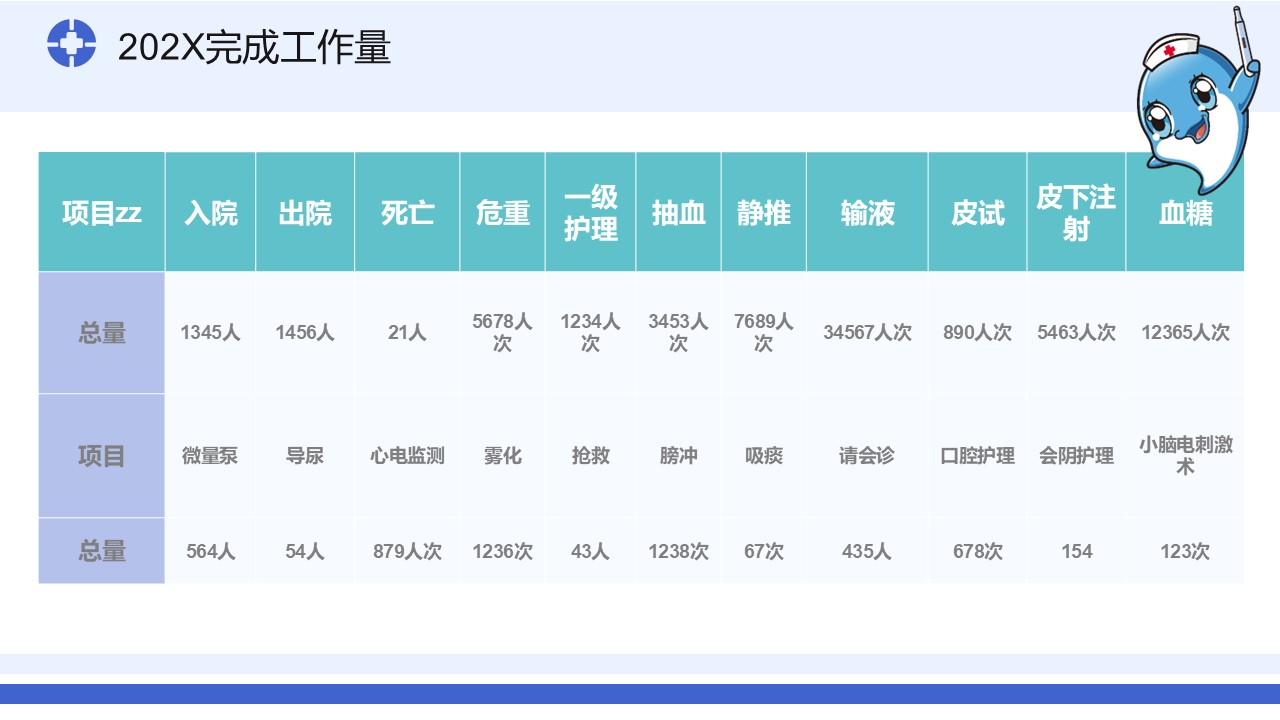1280x720 pixels.
Task: Click the "危重" column header
Action: pyautogui.click(x=502, y=213)
